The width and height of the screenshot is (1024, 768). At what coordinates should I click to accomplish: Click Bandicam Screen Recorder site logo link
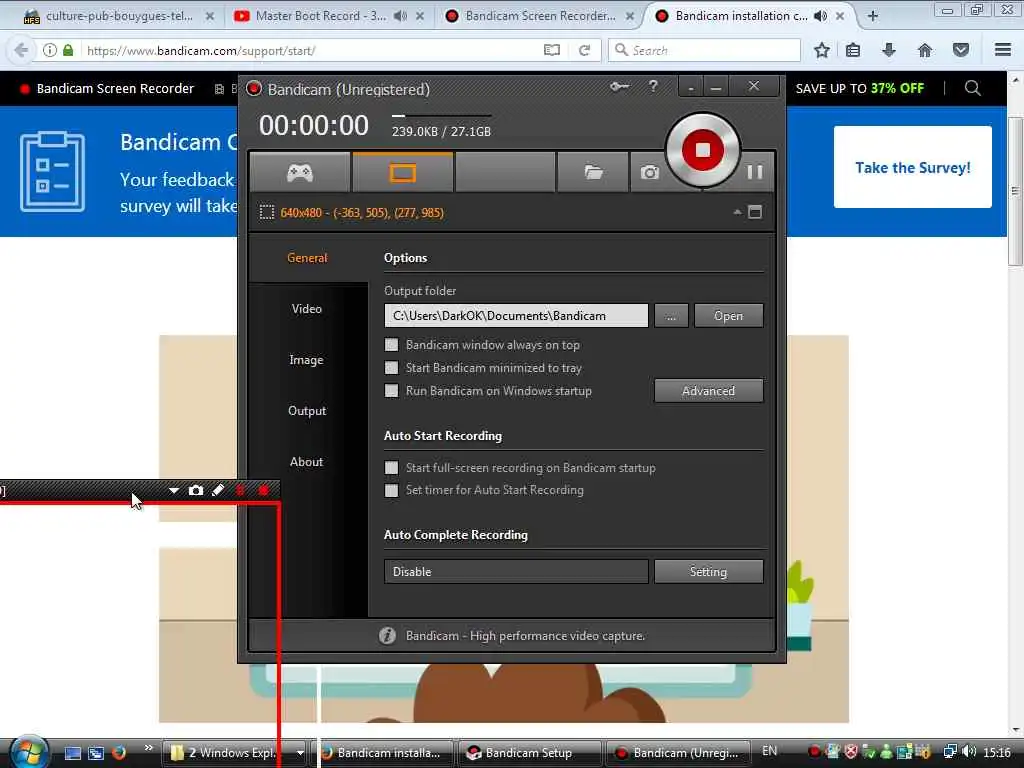click(x=107, y=88)
